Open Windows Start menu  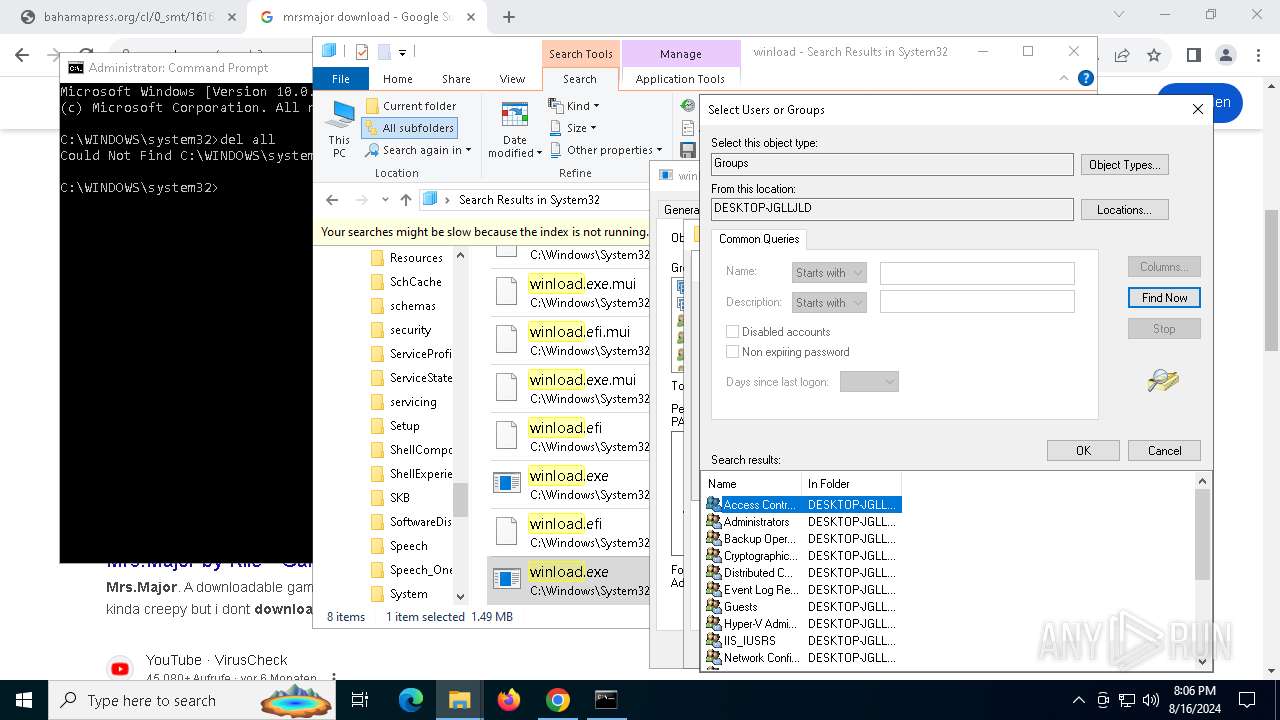tap(24, 700)
